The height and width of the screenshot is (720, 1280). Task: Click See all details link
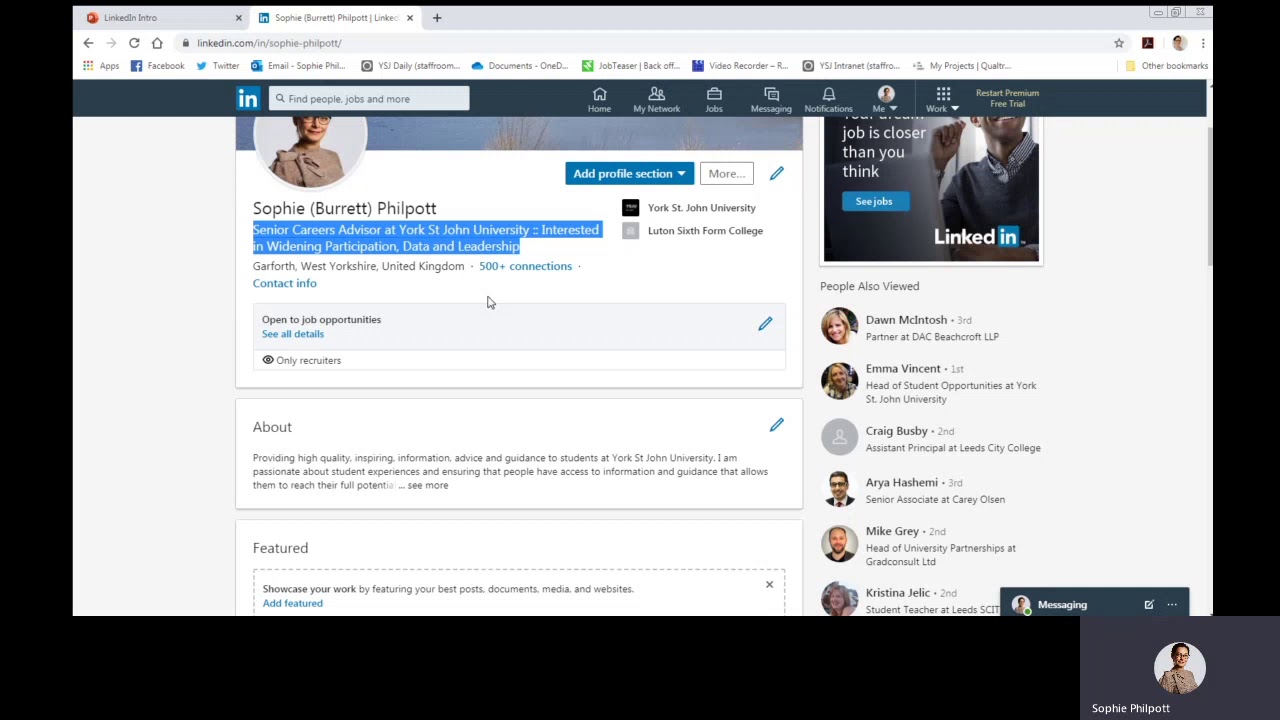[x=292, y=334]
